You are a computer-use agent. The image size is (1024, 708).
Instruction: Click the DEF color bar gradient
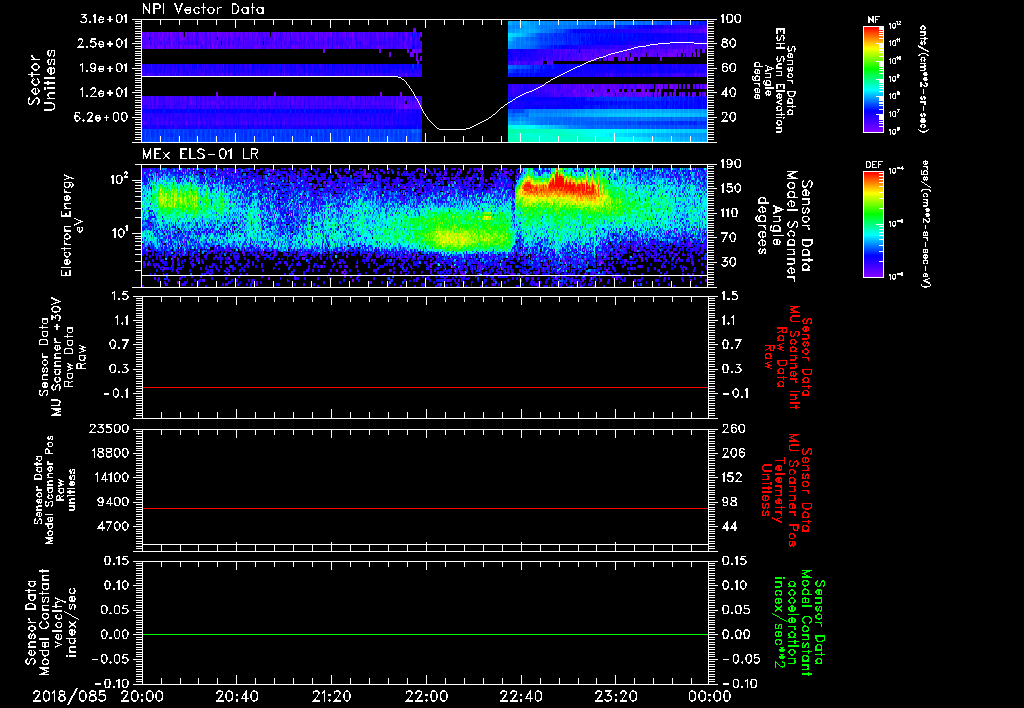click(x=873, y=224)
